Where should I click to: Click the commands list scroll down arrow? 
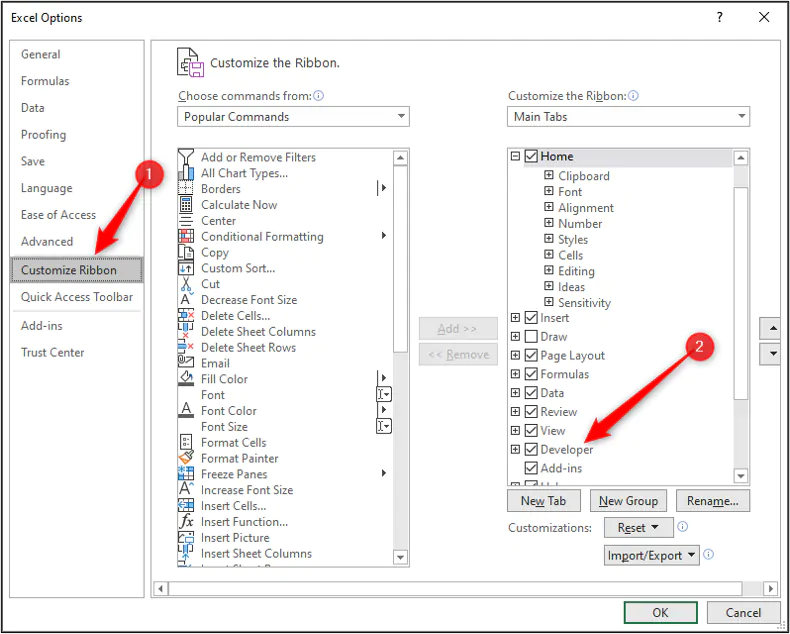point(401,557)
